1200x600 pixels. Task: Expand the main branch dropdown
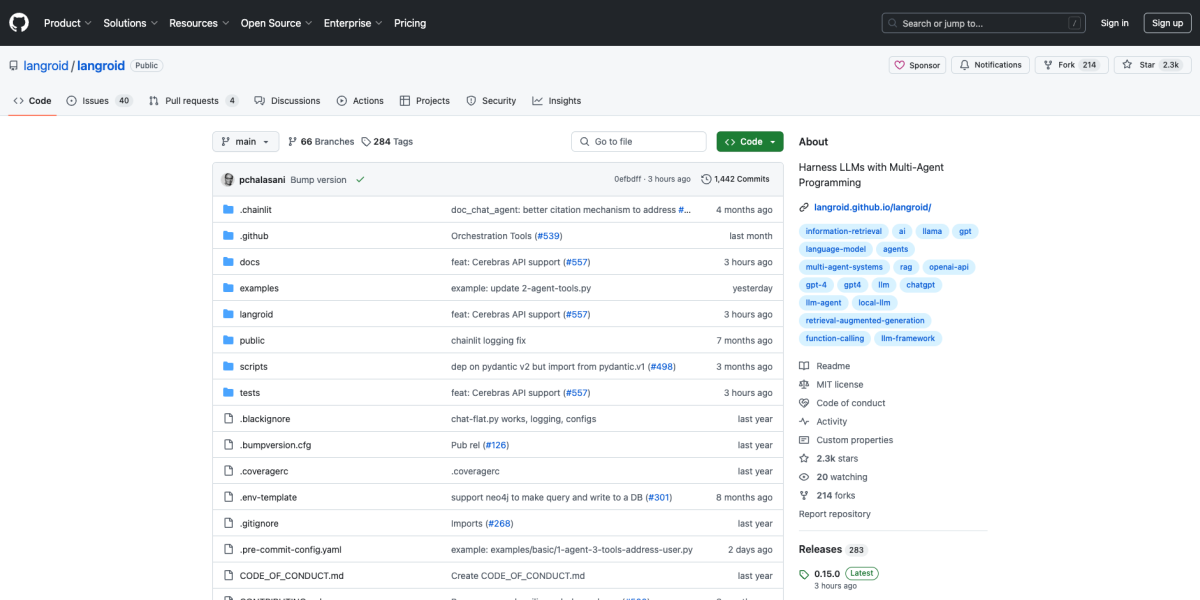tap(245, 142)
